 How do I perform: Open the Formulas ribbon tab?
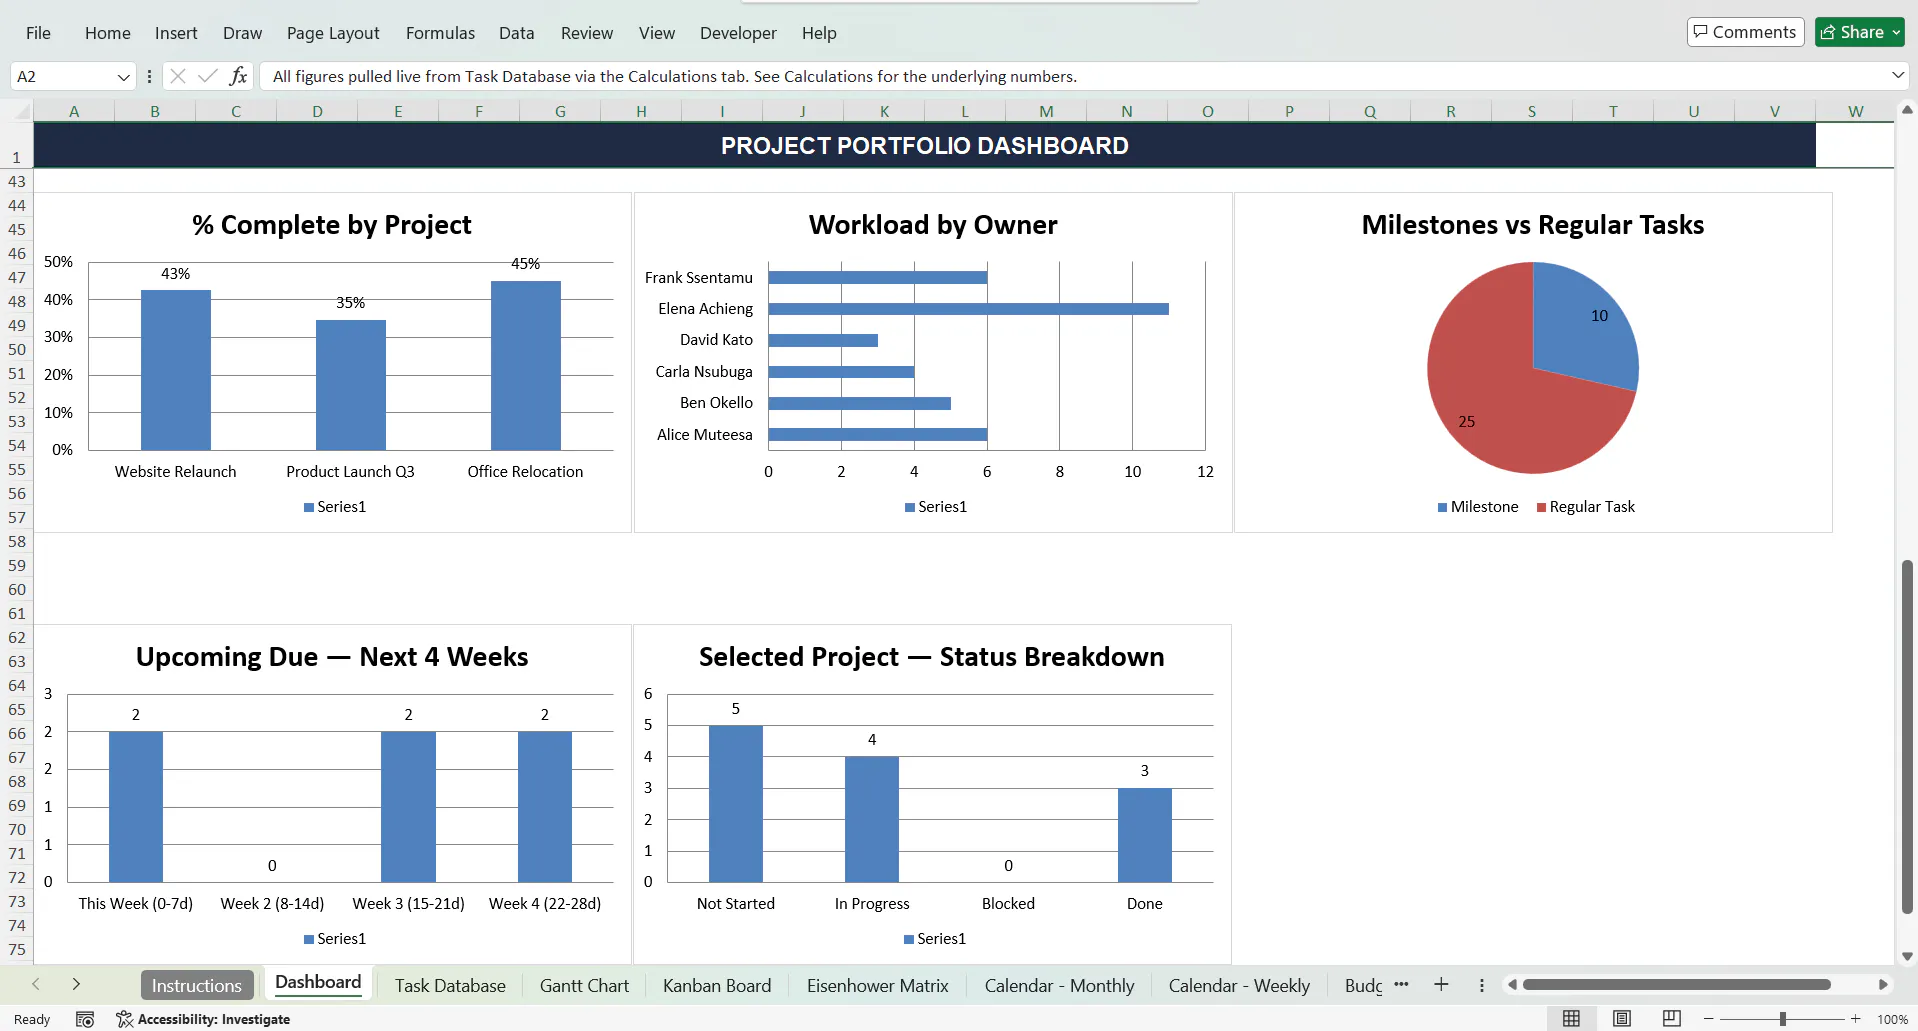(440, 33)
